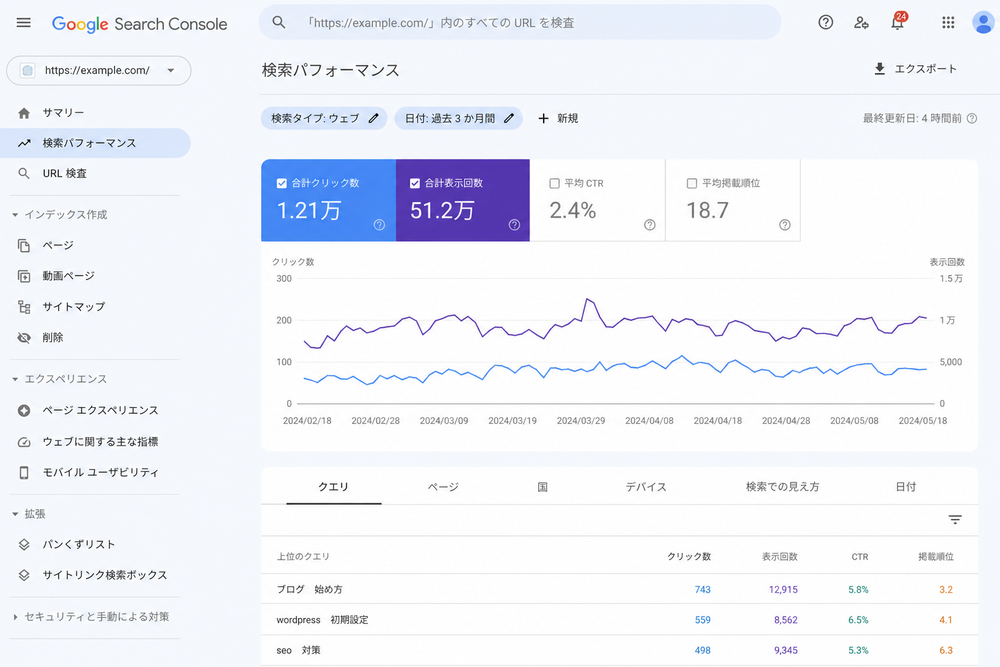Viewport: 1000px width, 667px height.
Task: Switch to the デバイス tab
Action: pyautogui.click(x=646, y=487)
